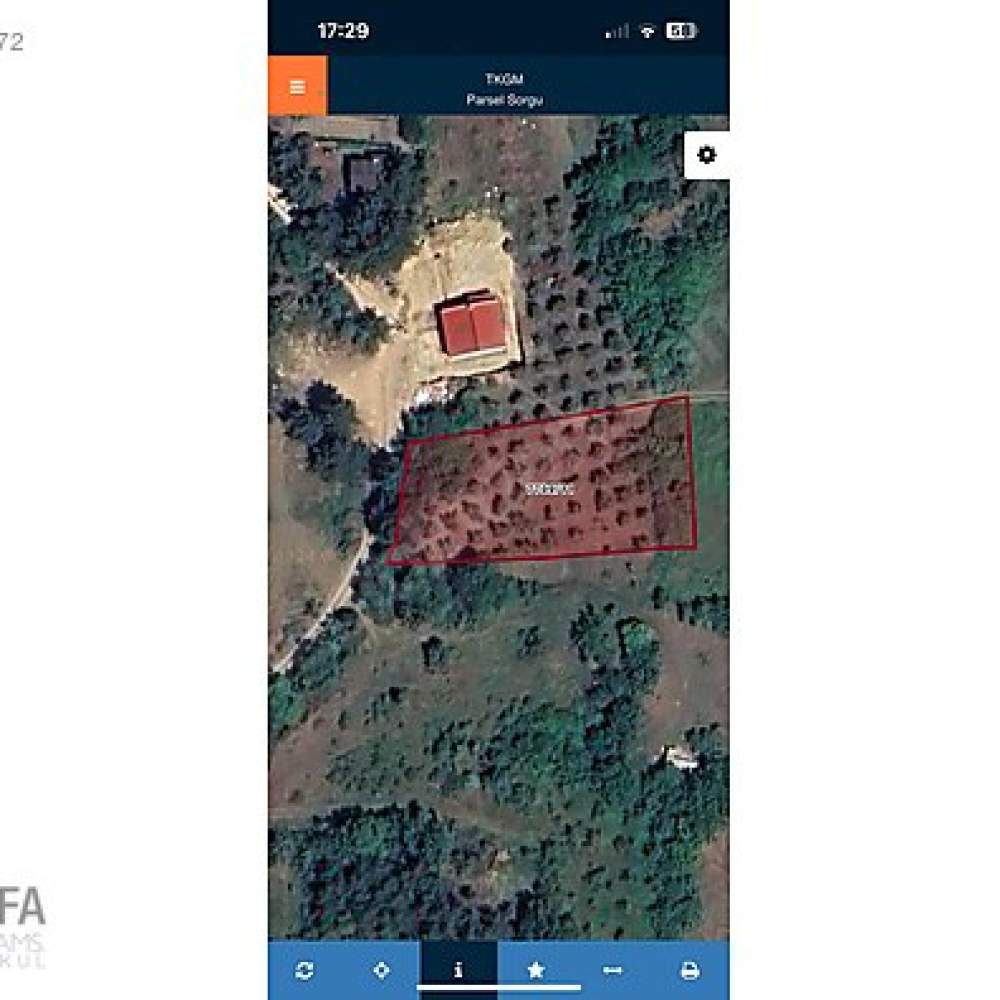
Task: Tap the parcel number label inside red parcel
Action: [549, 489]
